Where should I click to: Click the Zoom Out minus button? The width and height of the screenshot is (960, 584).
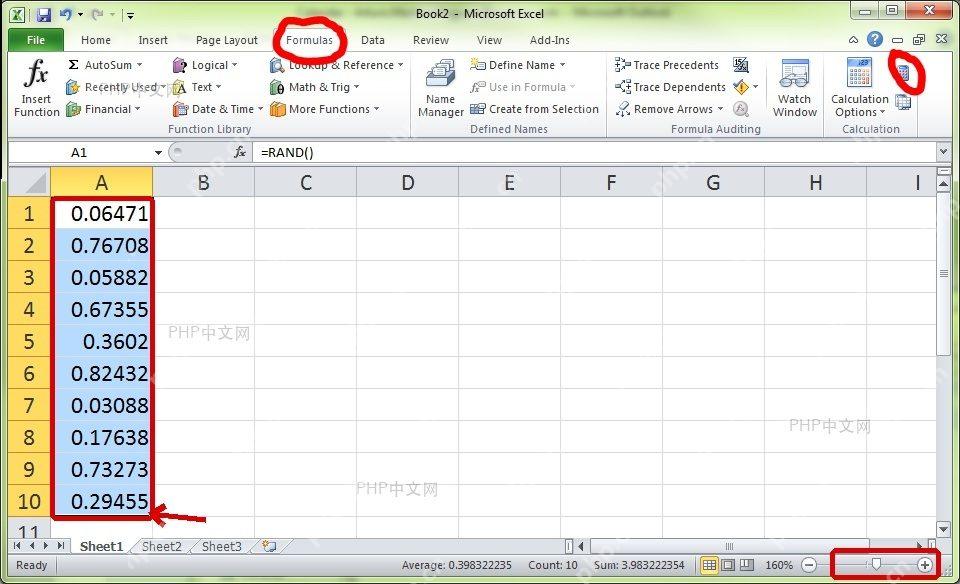(809, 564)
